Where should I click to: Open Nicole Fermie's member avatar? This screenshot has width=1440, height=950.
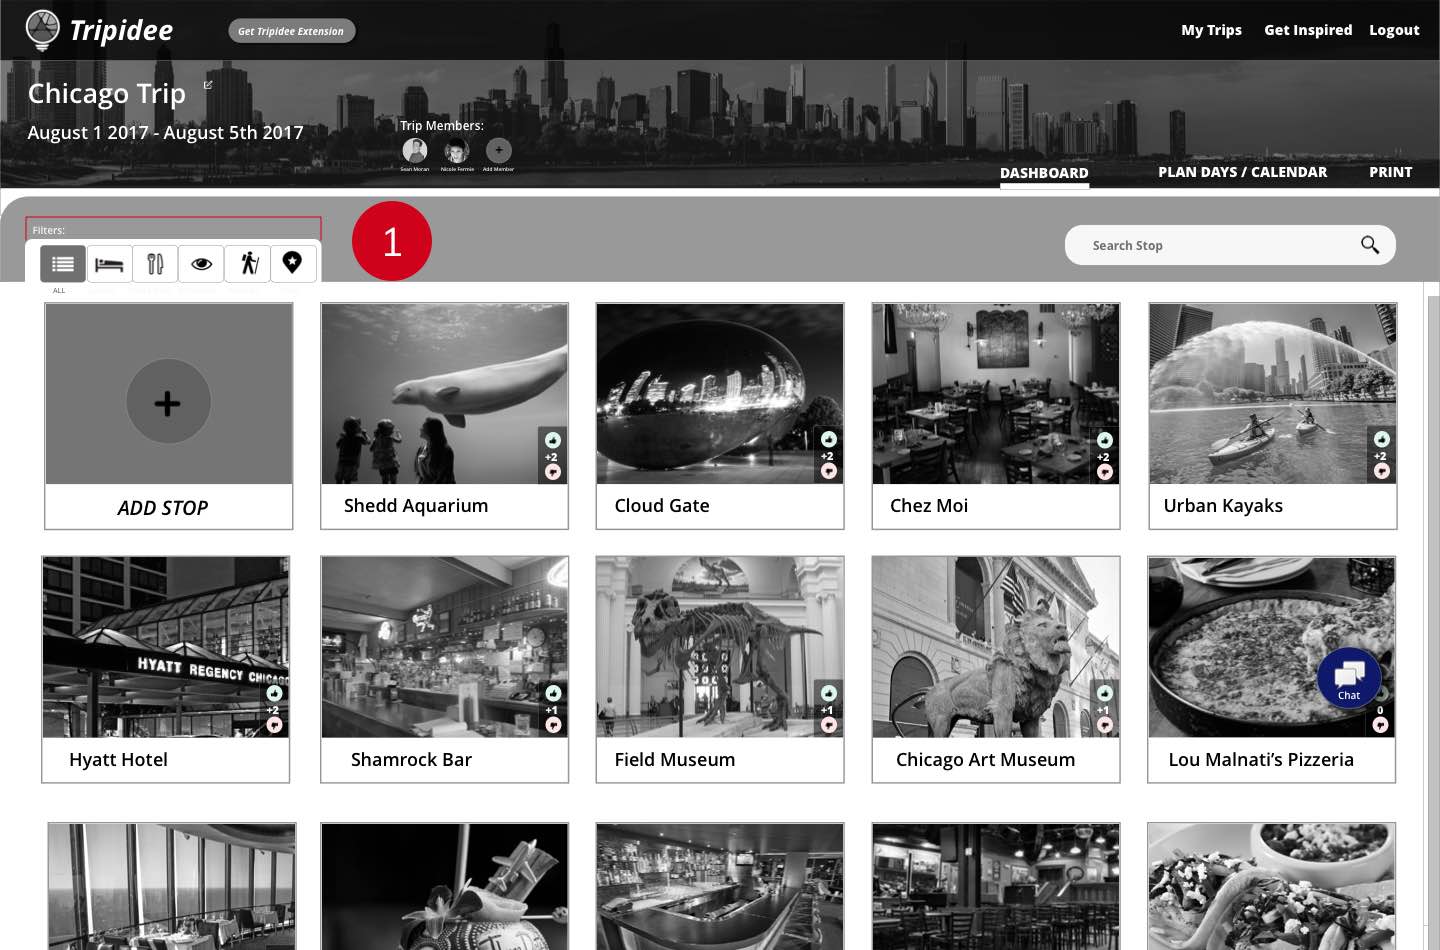point(457,150)
